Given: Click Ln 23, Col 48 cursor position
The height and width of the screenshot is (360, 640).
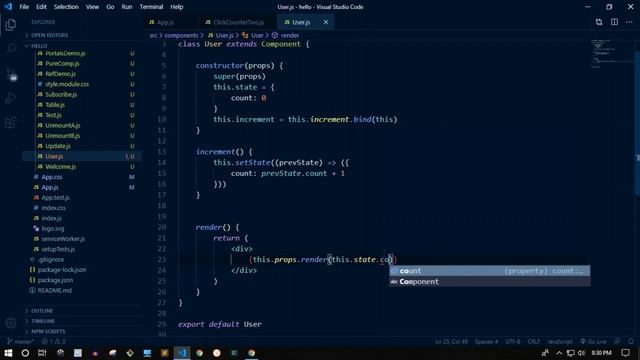Looking at the screenshot, I should click(451, 341).
